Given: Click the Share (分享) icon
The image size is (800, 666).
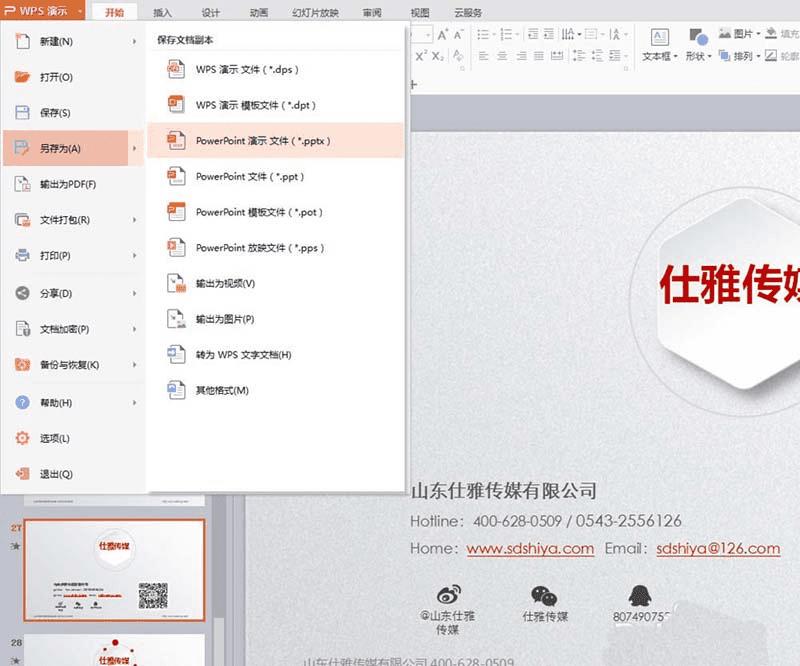Looking at the screenshot, I should (22, 293).
